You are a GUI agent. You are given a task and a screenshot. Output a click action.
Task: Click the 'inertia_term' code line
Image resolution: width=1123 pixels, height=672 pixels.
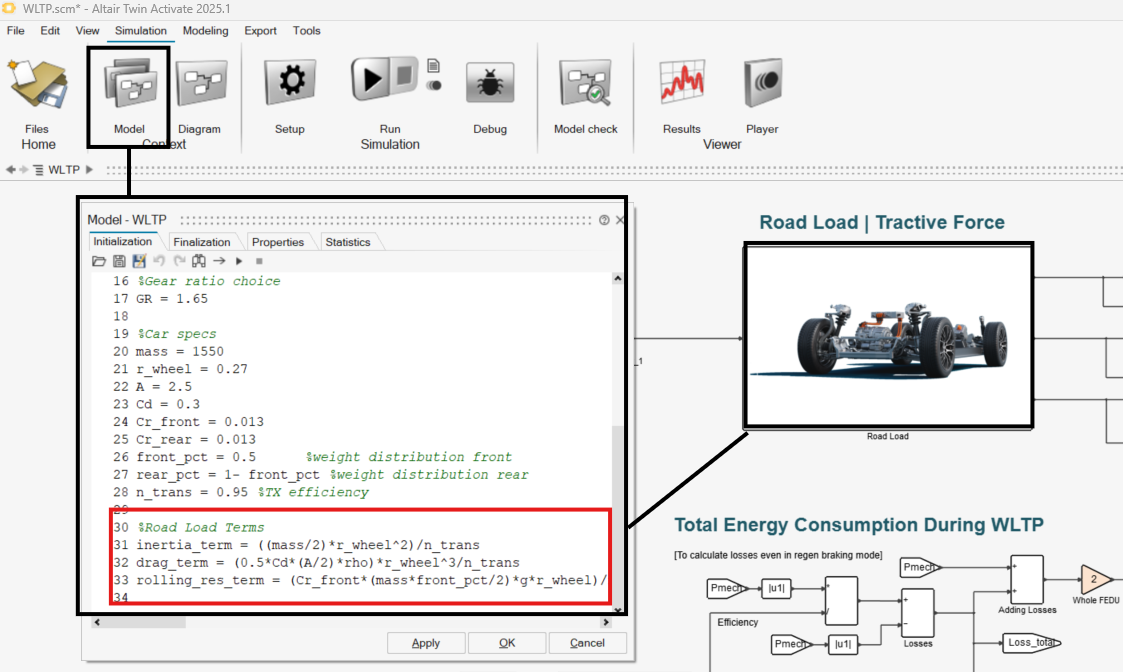coord(308,545)
